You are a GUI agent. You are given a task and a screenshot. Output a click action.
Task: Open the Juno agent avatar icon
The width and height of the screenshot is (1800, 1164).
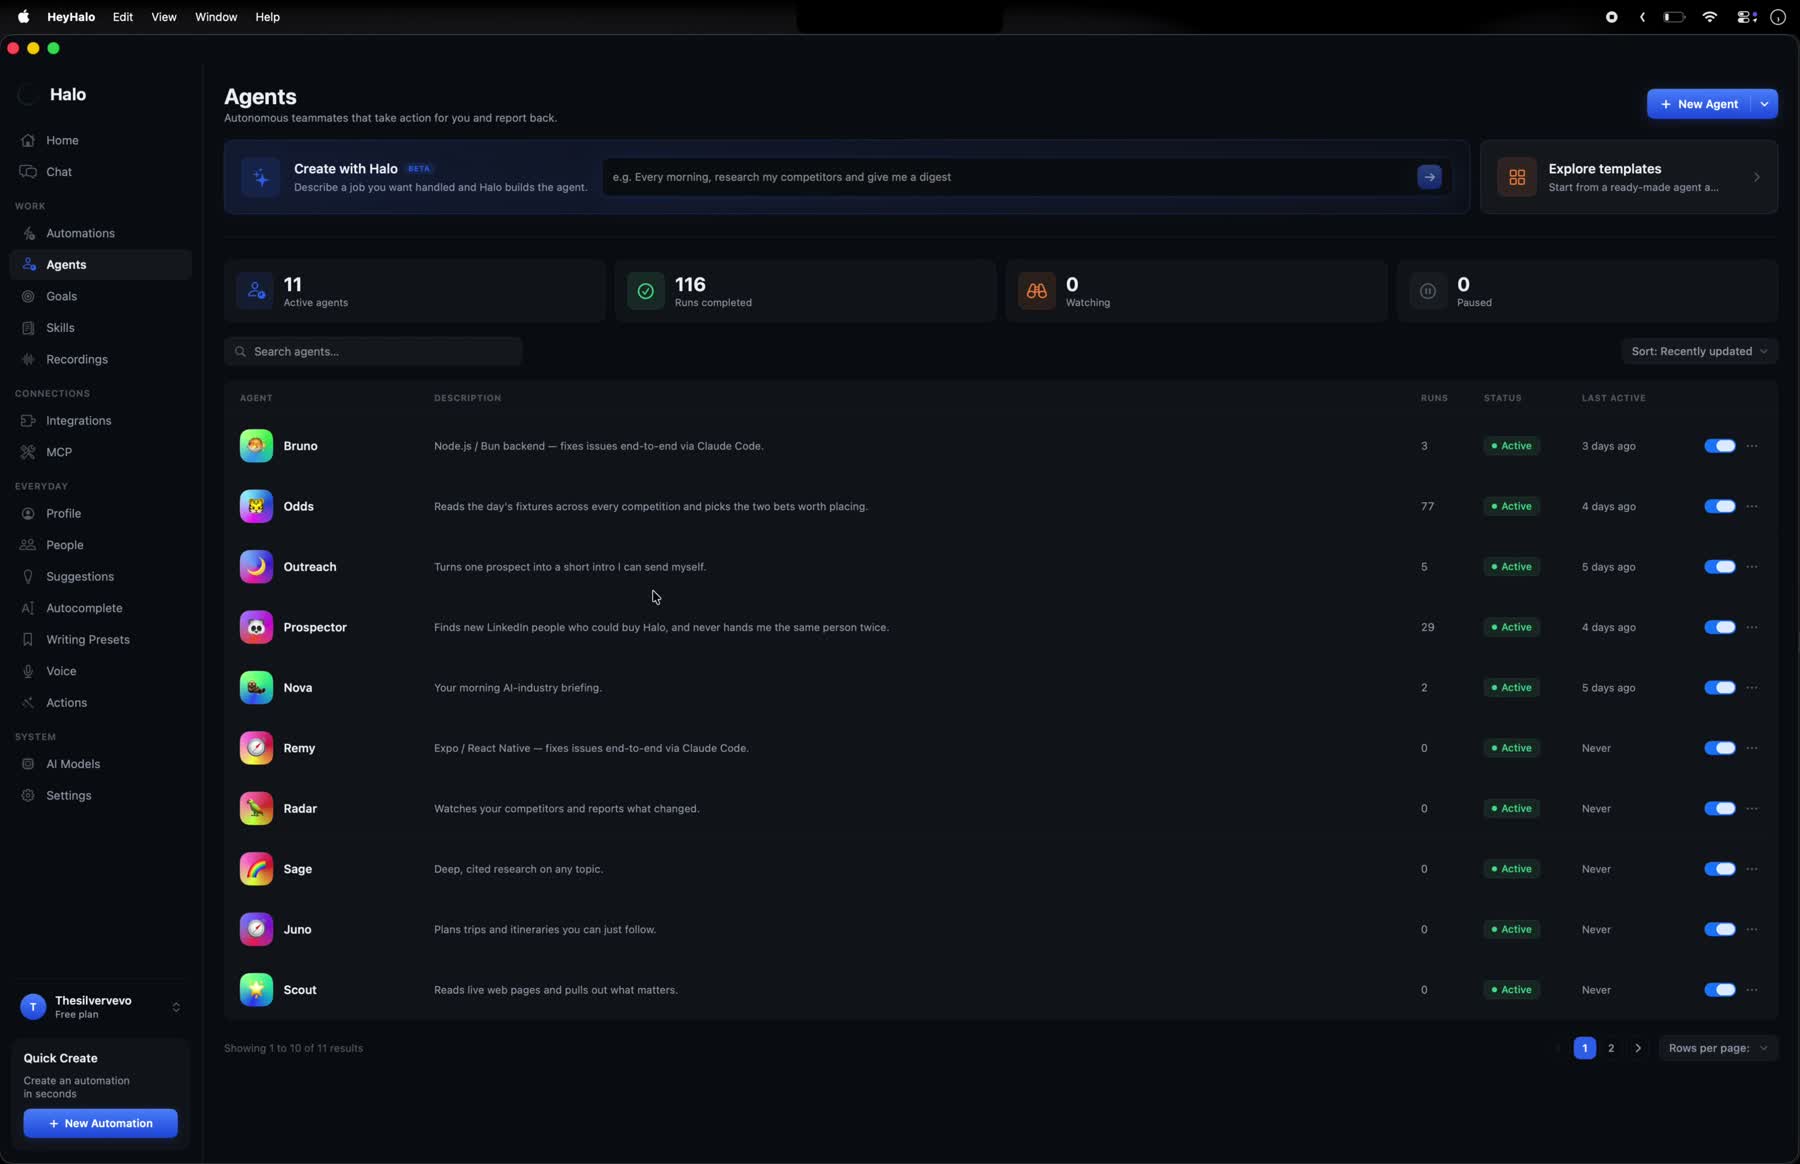click(x=256, y=929)
